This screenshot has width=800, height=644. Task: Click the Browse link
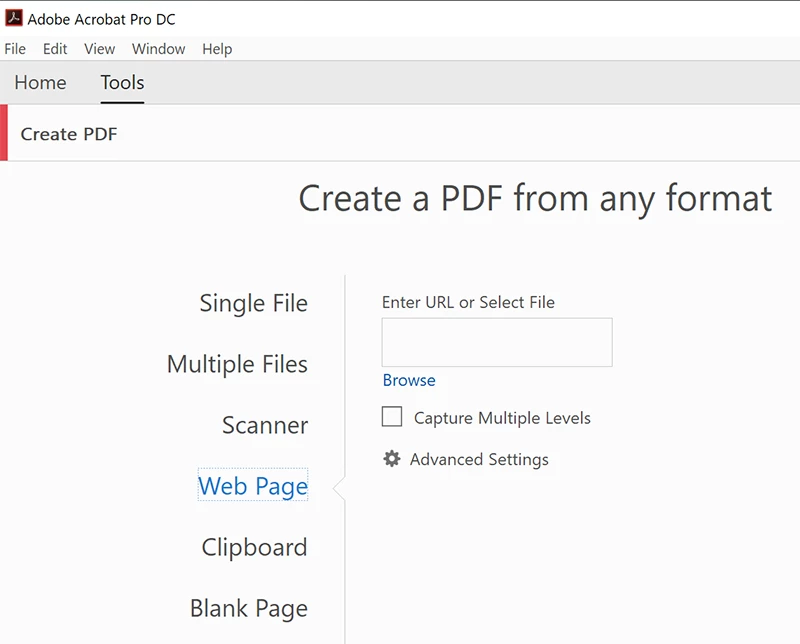[409, 380]
